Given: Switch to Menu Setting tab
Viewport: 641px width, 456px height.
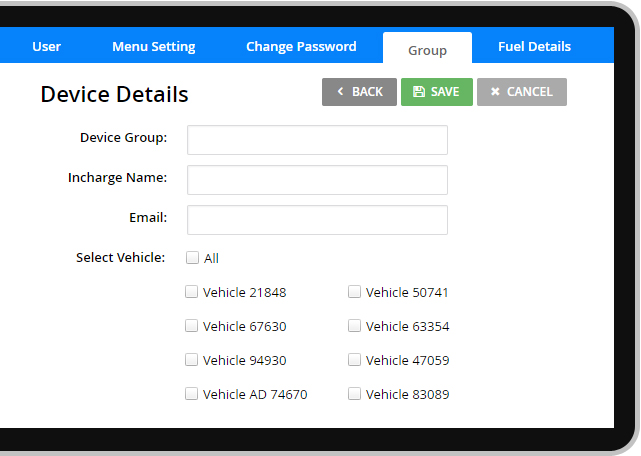Looking at the screenshot, I should tap(153, 47).
